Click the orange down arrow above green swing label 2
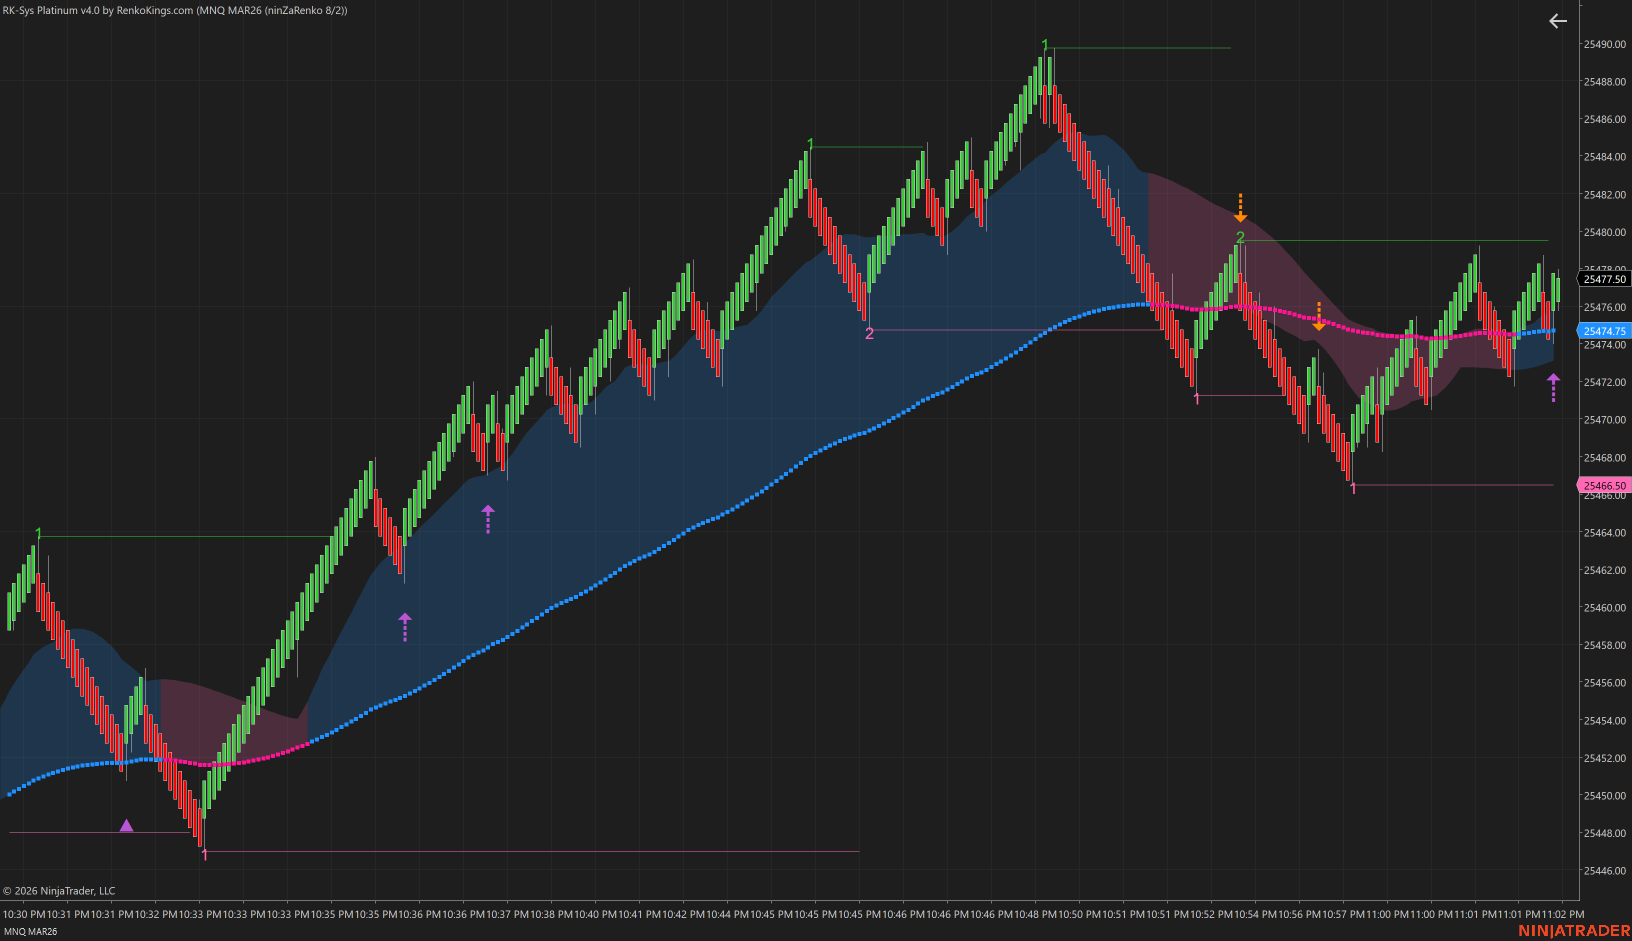This screenshot has height=941, width=1632. pos(1240,208)
